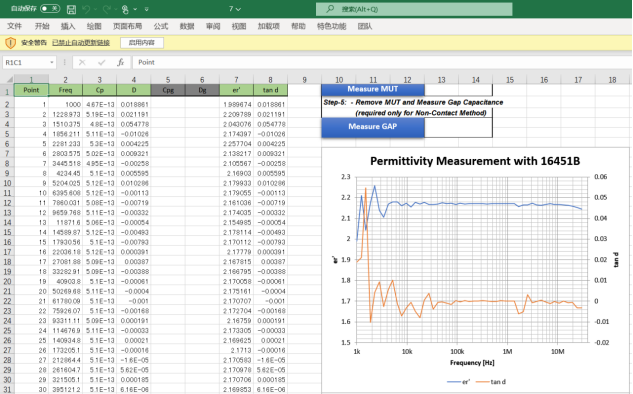Toggle the 自动保存 AutoSave switch
633x394 pixels.
50,8
